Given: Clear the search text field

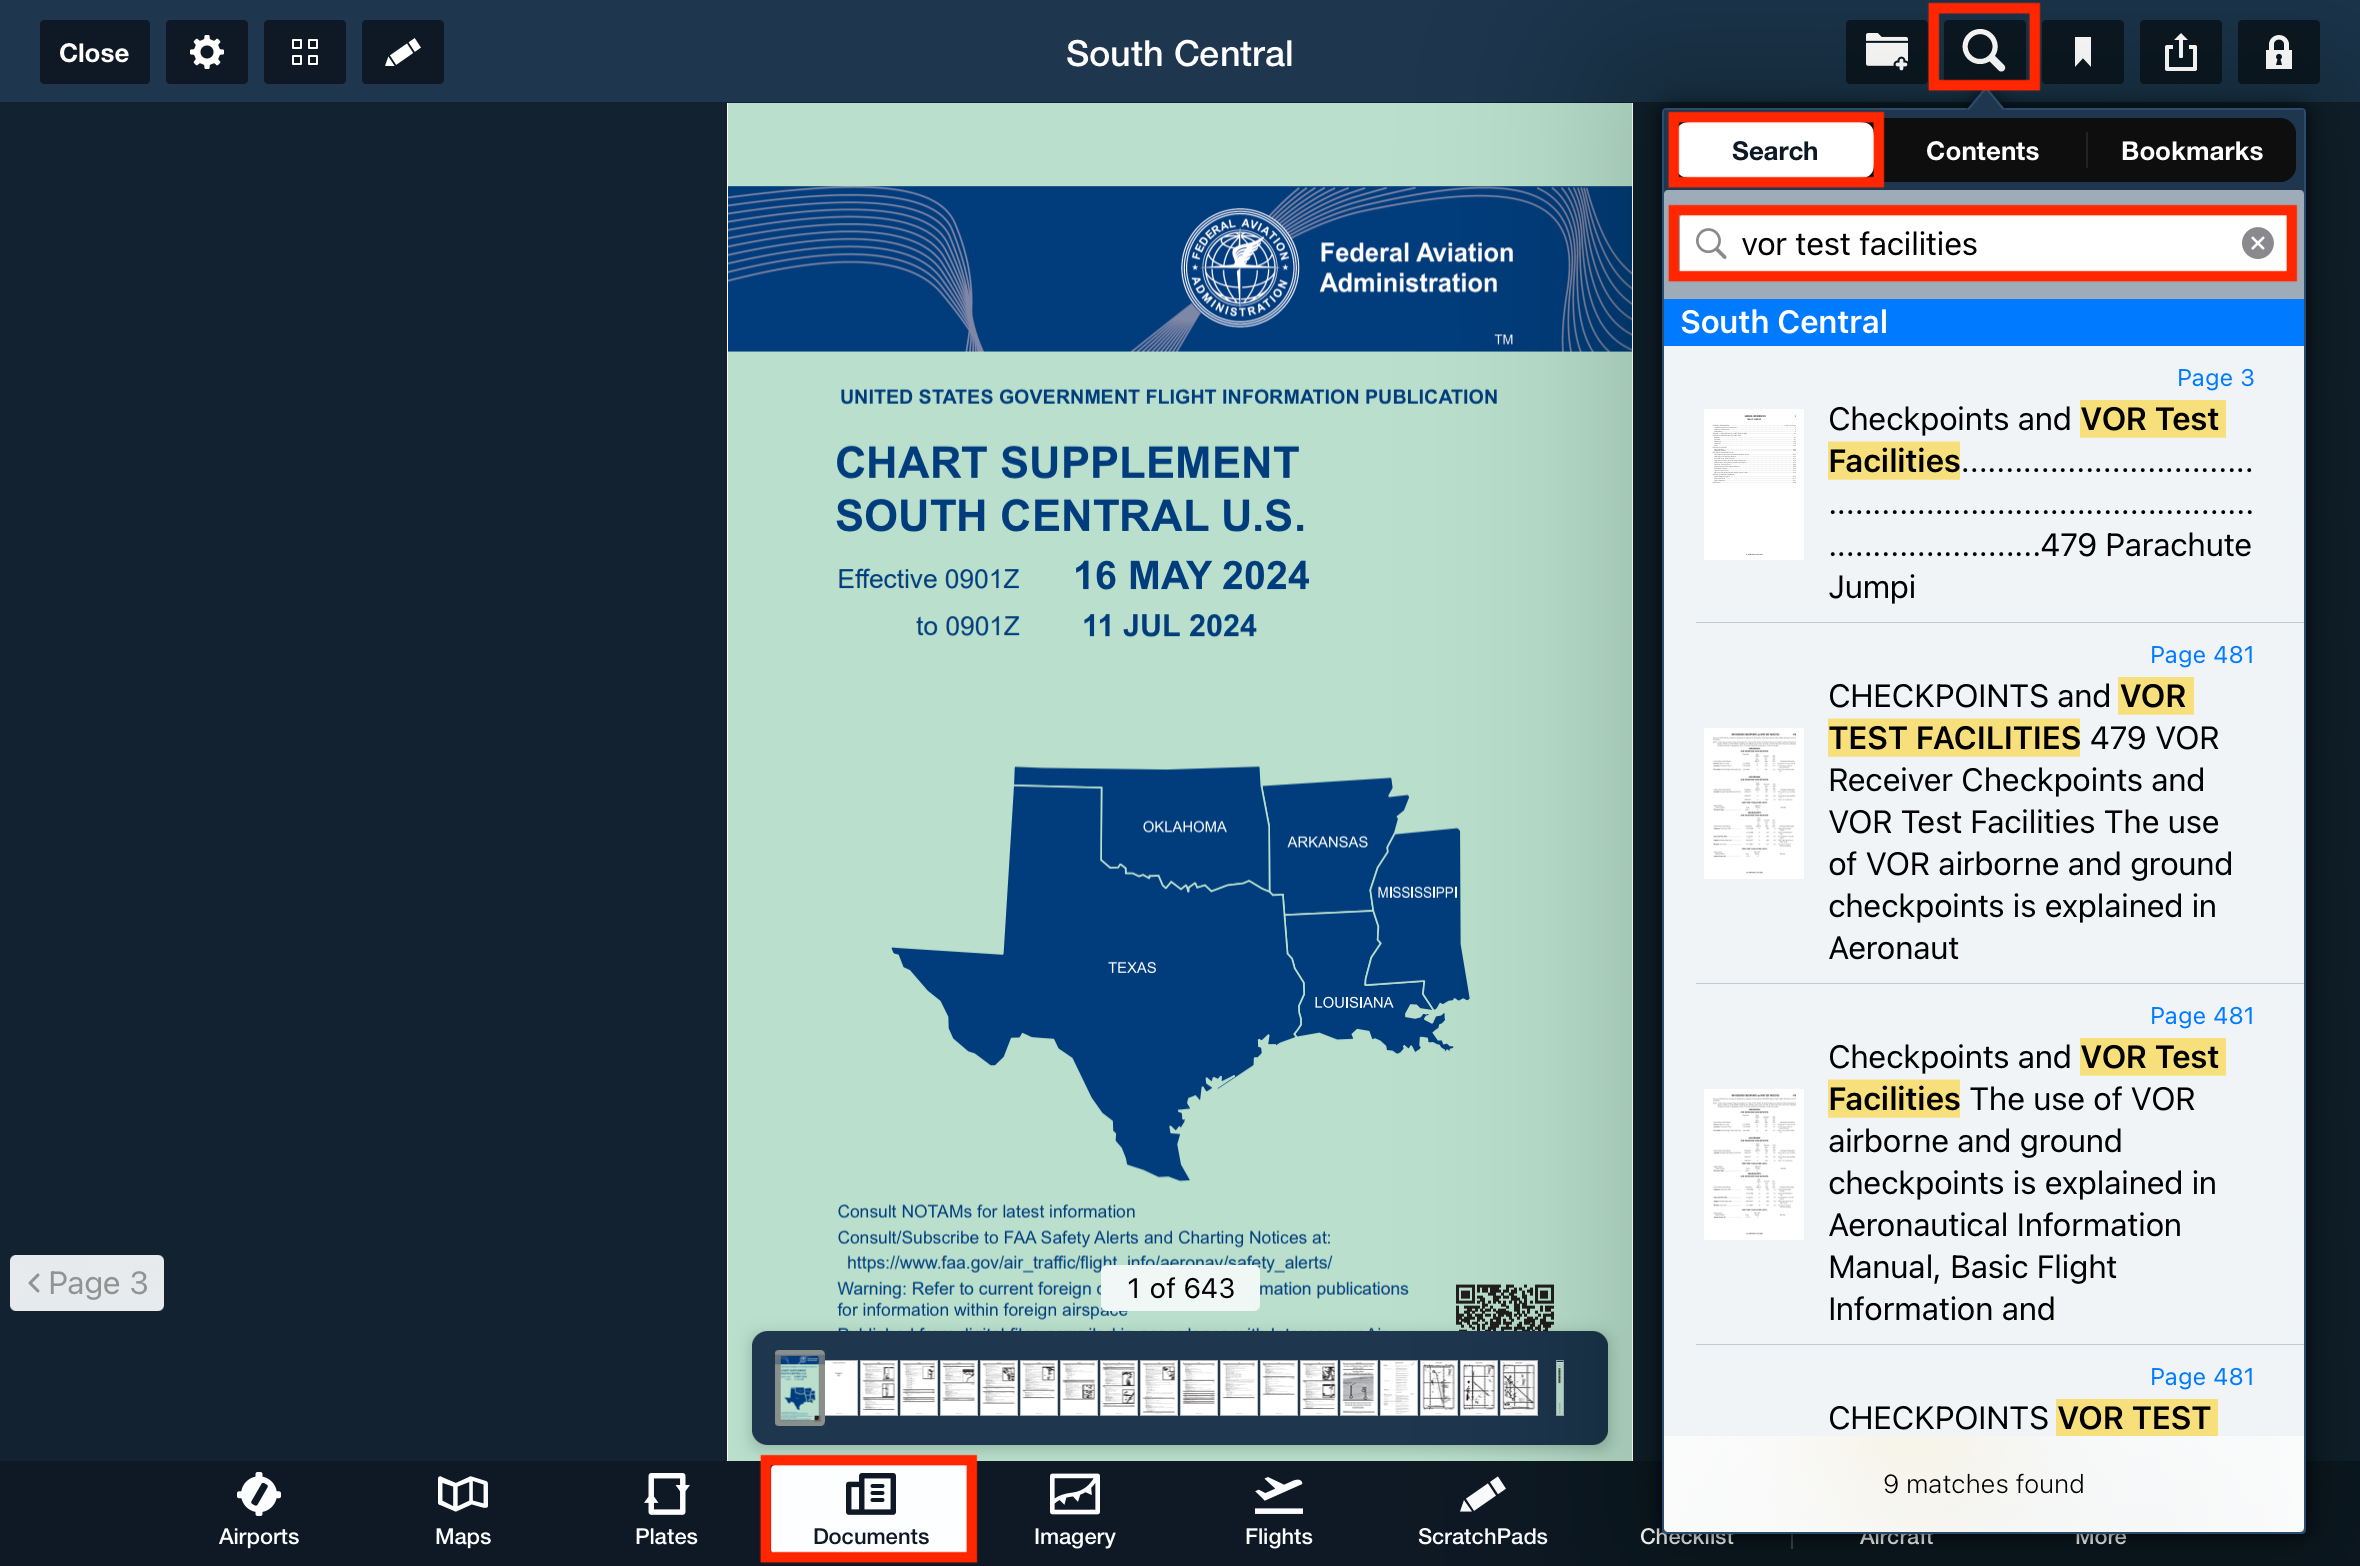Looking at the screenshot, I should [x=2257, y=243].
